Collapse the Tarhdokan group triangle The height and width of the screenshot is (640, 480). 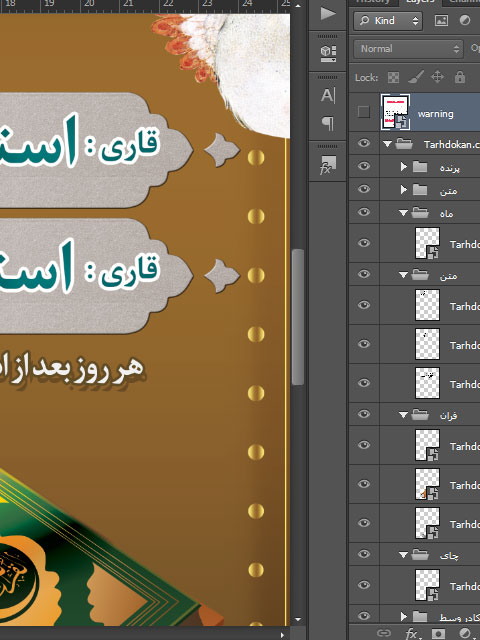pos(387,144)
